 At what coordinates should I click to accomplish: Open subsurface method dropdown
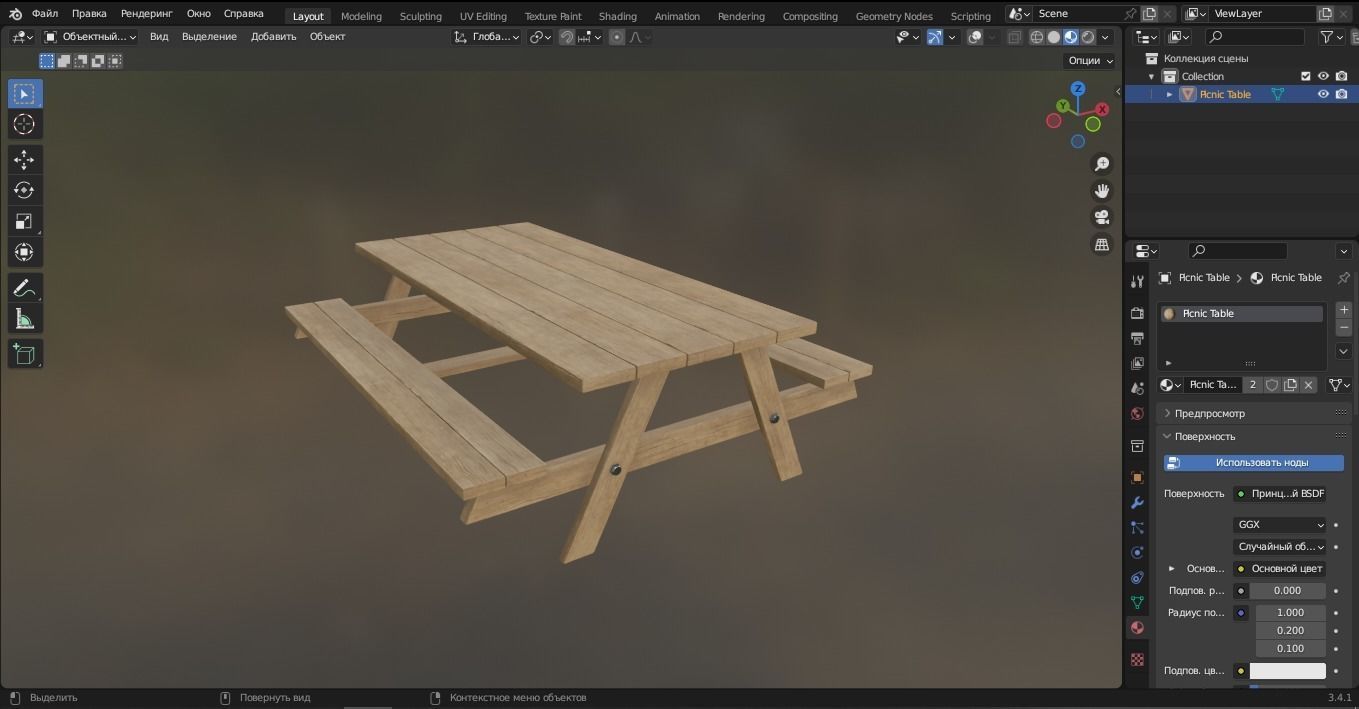point(1280,547)
